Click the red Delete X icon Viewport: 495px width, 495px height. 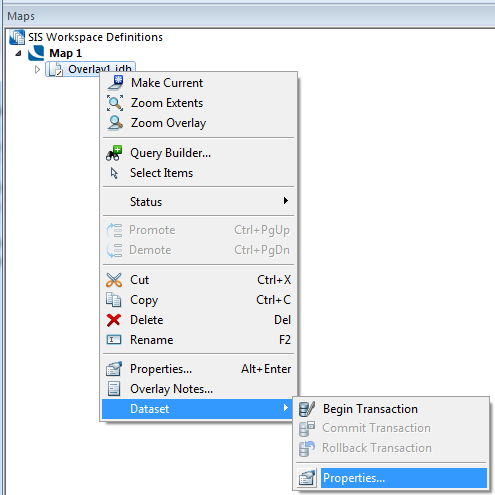click(x=114, y=320)
